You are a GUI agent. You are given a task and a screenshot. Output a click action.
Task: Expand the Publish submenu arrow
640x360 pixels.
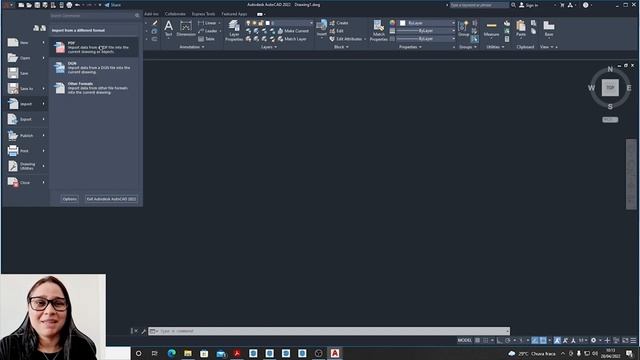43,135
